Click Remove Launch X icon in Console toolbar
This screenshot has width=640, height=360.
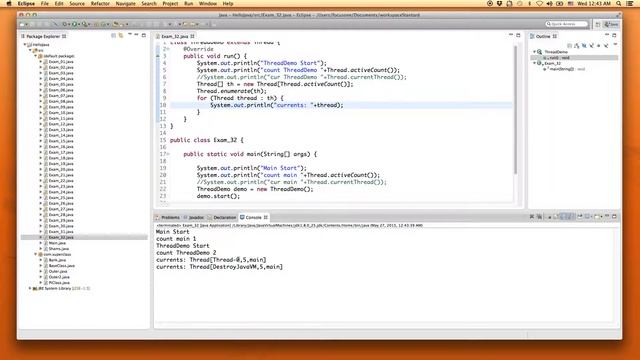pos(531,217)
